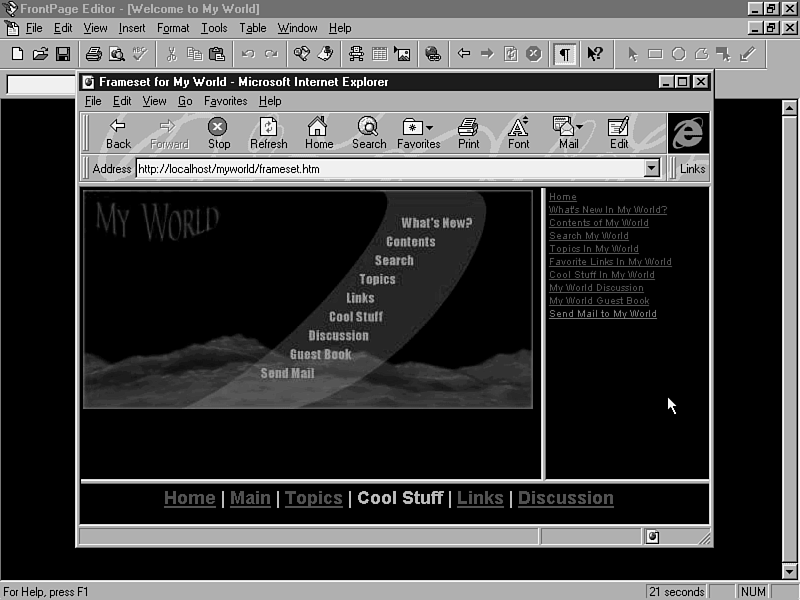Click the address URL input field
Image resolution: width=800 pixels, height=600 pixels.
point(390,169)
